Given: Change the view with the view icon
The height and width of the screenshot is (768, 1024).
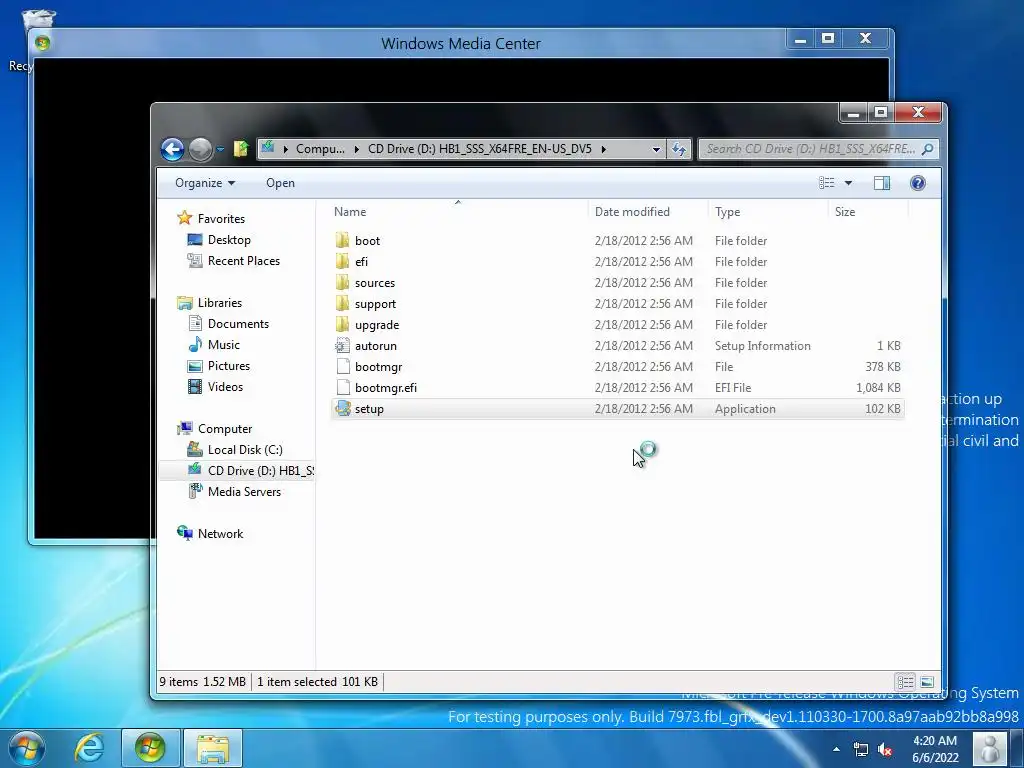Looking at the screenshot, I should click(x=827, y=183).
